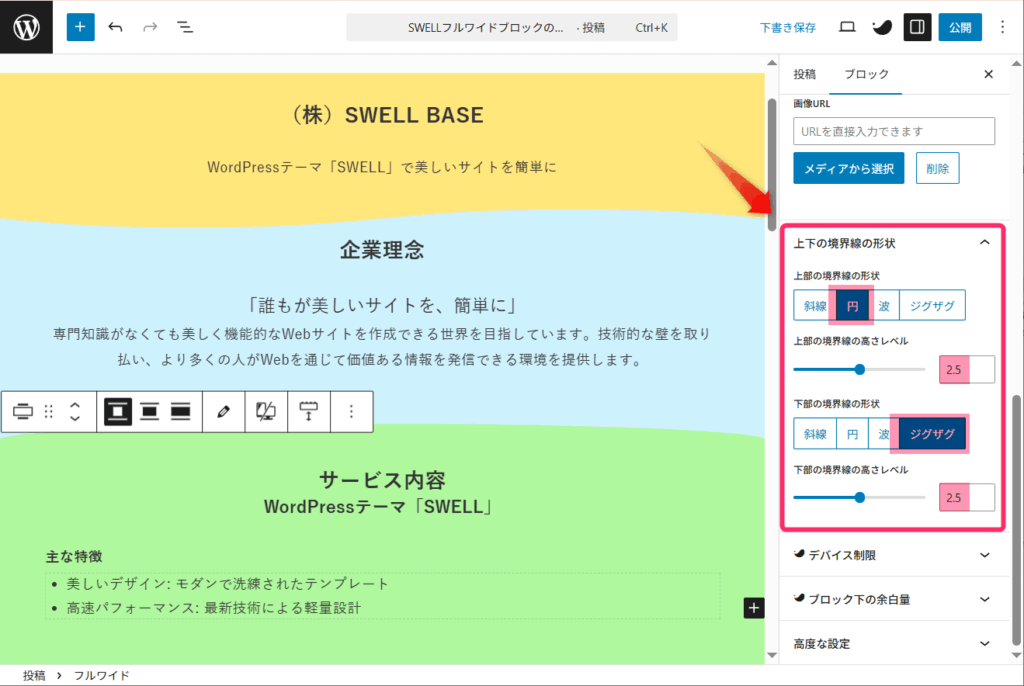Click the 主な特徴 text

(74, 557)
